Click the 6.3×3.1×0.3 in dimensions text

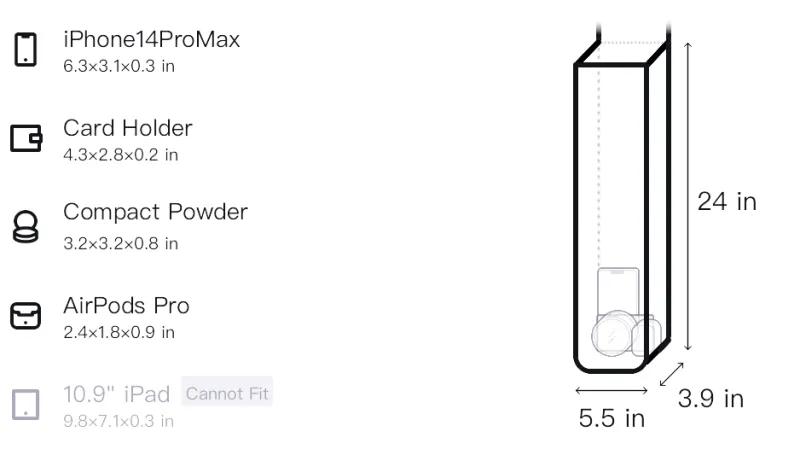[x=119, y=66]
